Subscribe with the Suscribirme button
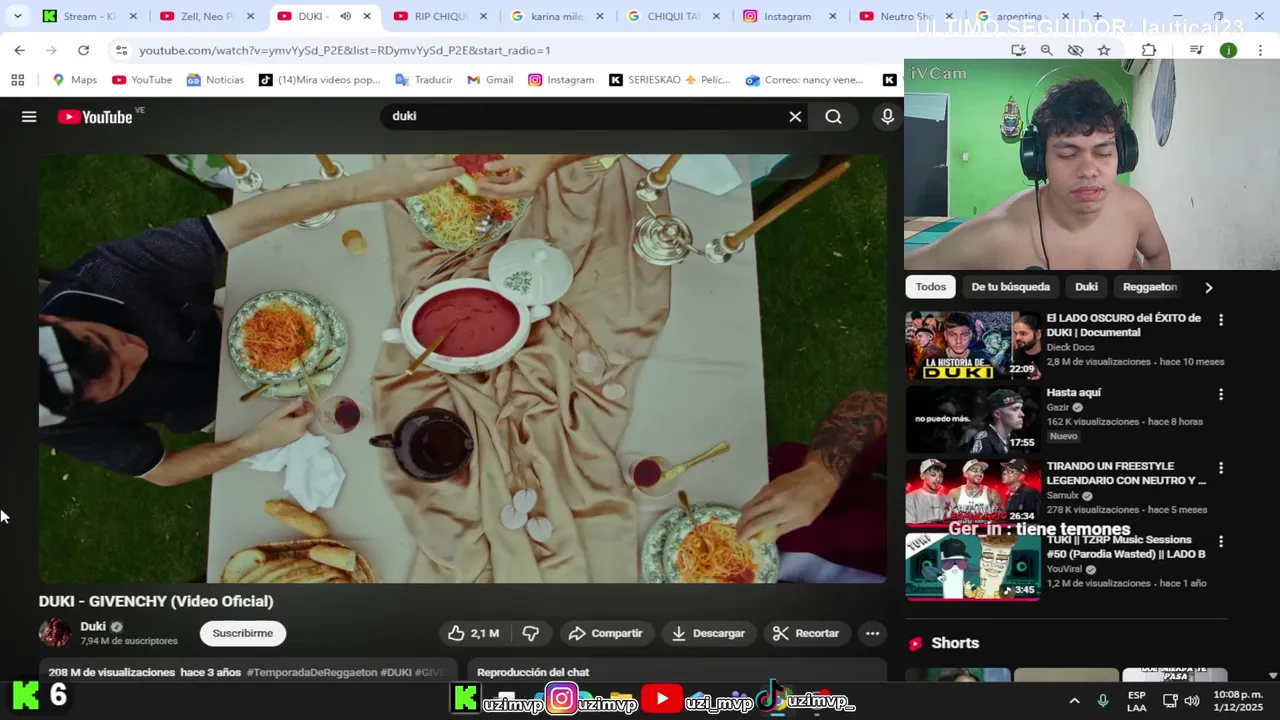 pyautogui.click(x=243, y=633)
